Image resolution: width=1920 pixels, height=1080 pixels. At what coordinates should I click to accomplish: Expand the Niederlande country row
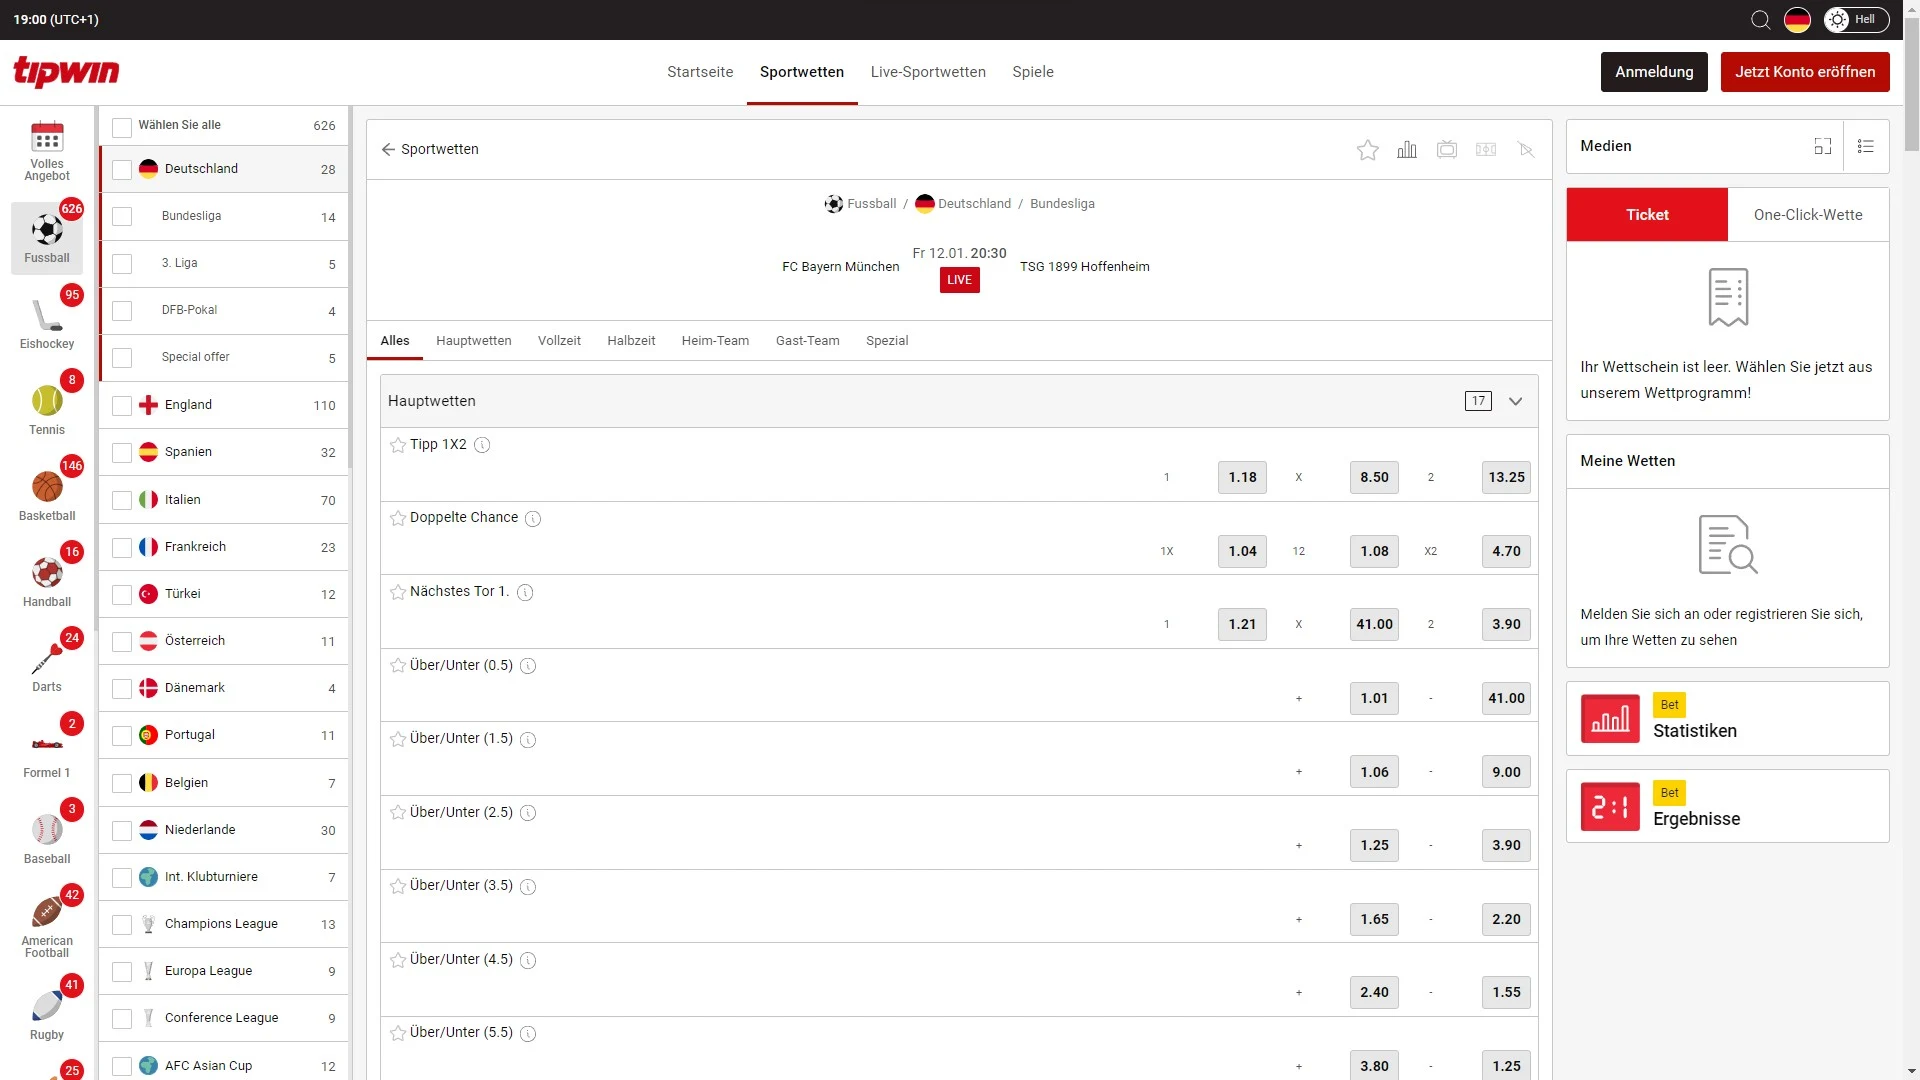click(224, 830)
